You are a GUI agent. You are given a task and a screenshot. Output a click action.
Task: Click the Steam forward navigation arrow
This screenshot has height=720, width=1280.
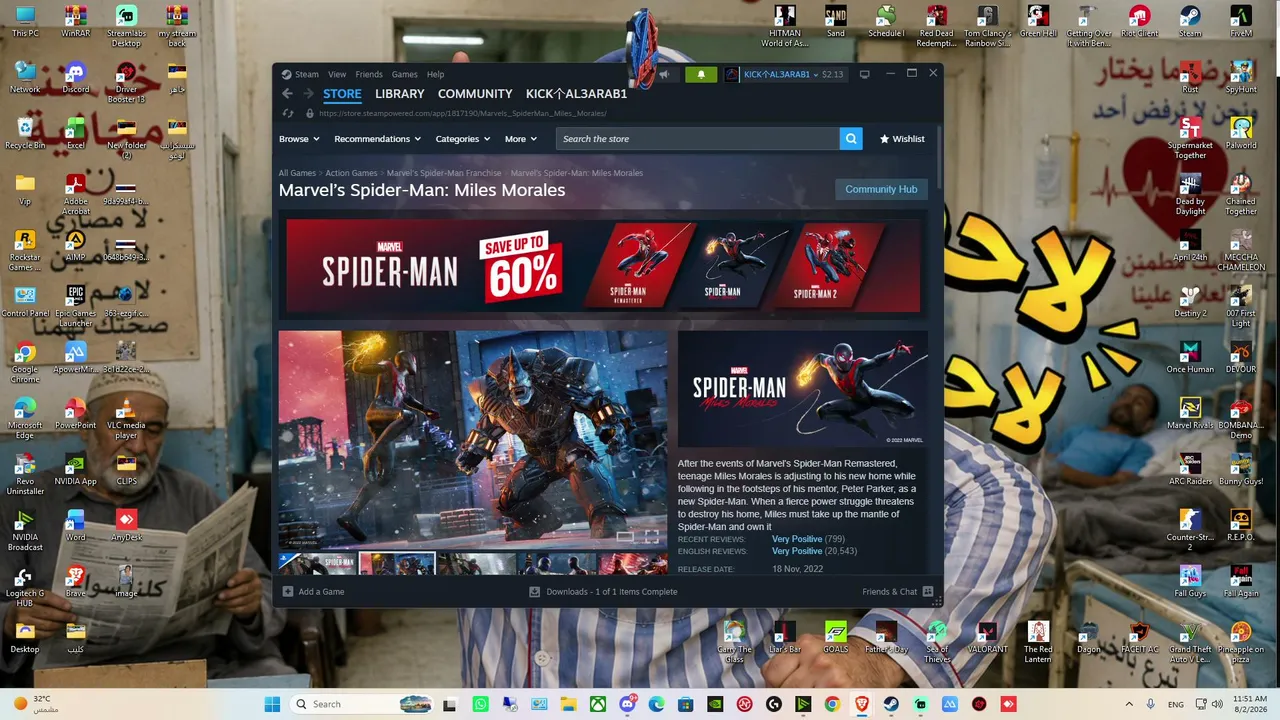click(x=307, y=94)
